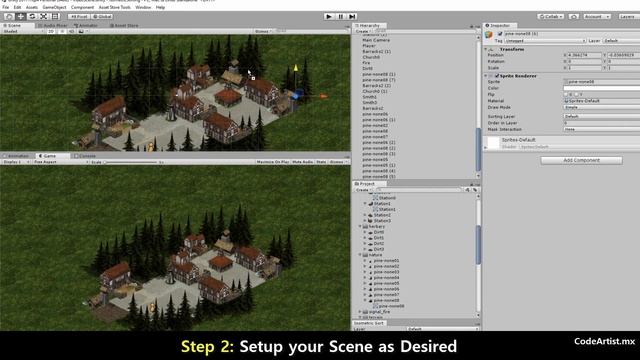
Task: Switch to the Animator tab
Action: [87, 25]
